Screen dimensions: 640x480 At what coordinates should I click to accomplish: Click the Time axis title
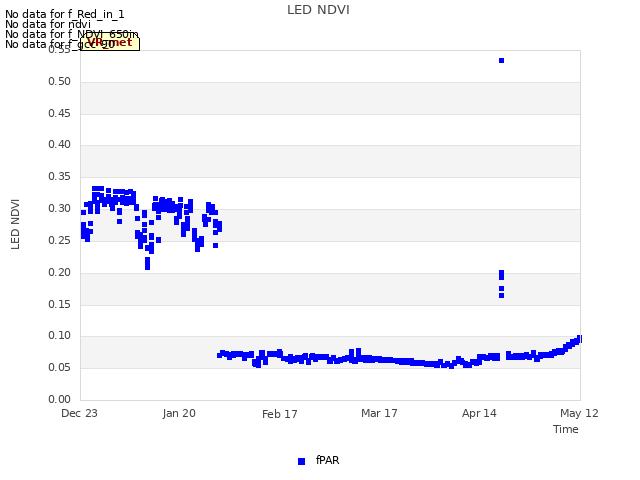[566, 429]
